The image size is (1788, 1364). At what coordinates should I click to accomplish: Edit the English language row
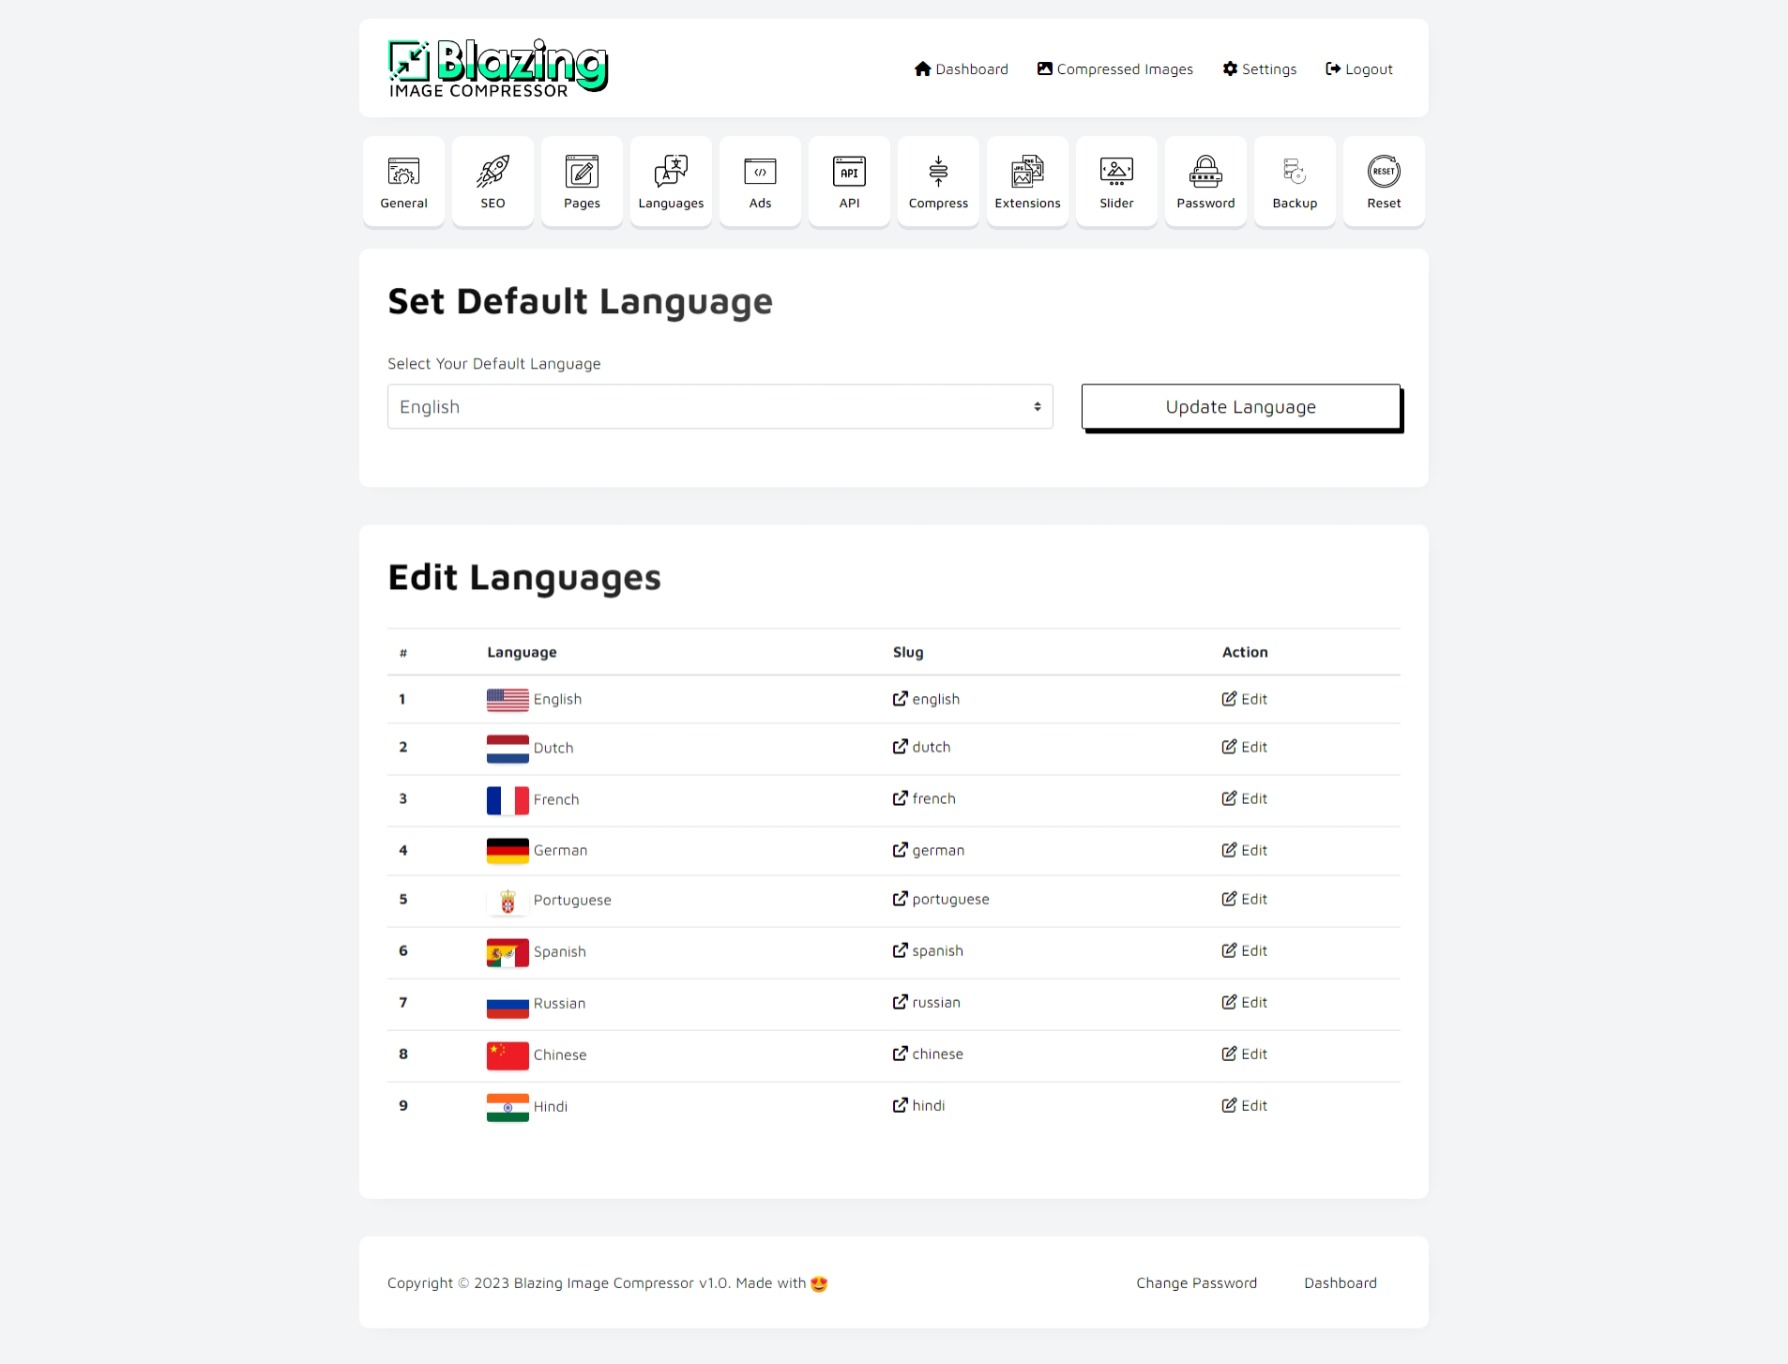click(1244, 699)
